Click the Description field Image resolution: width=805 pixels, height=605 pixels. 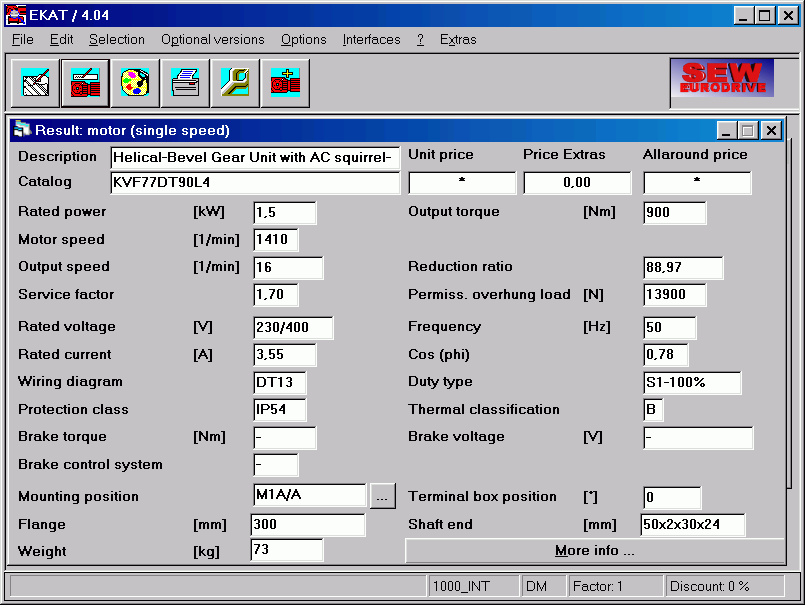[255, 158]
